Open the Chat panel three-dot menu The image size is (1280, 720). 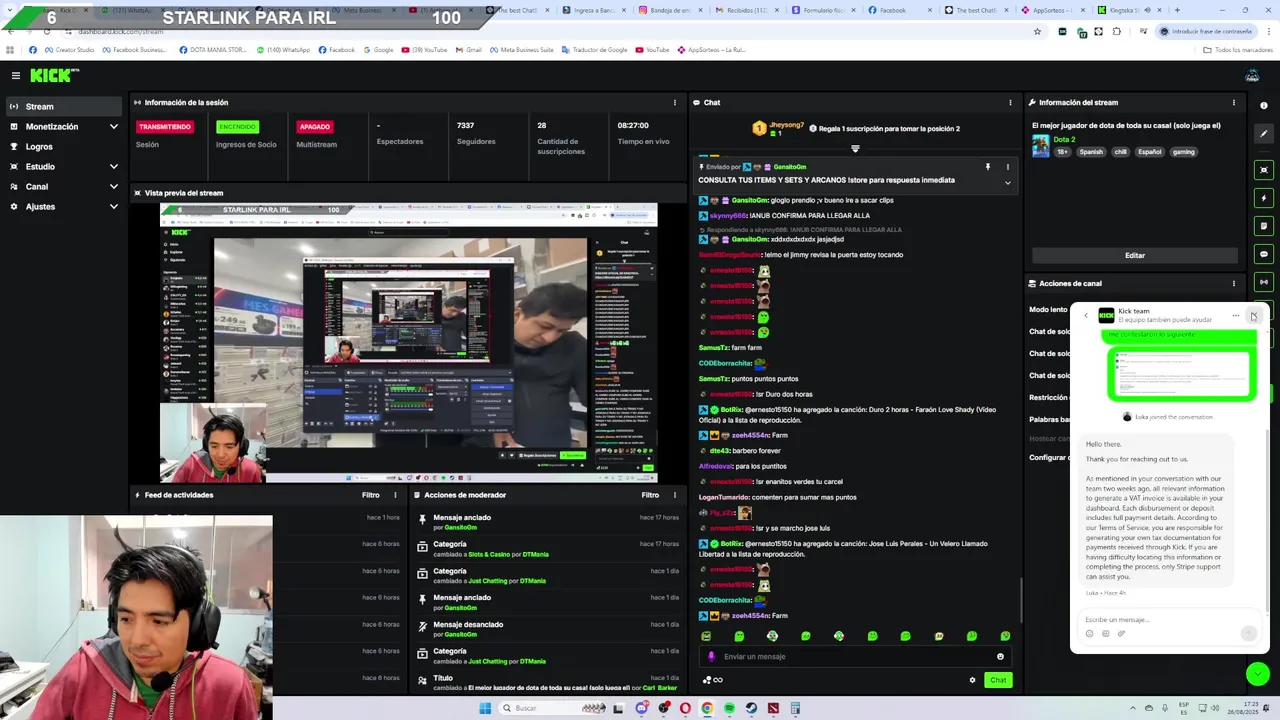pyautogui.click(x=1010, y=102)
